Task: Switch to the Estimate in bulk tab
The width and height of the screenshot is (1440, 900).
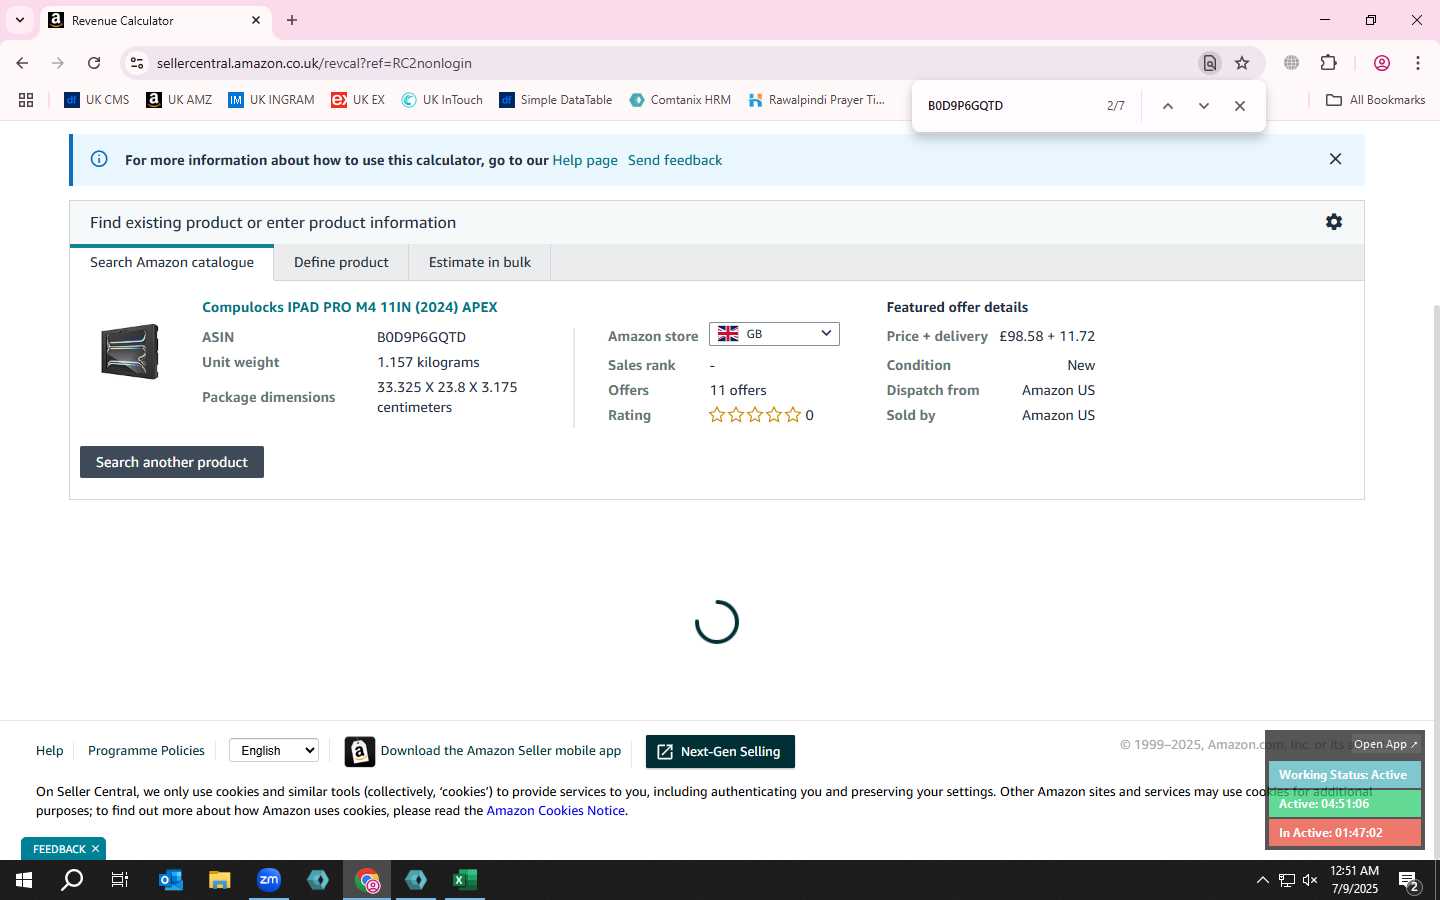Action: click(480, 262)
